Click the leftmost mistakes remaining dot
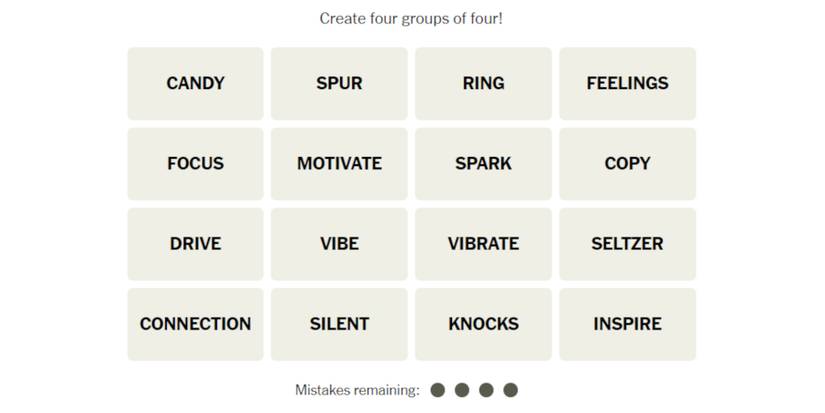Screen dimensions: 825x413 tap(437, 390)
